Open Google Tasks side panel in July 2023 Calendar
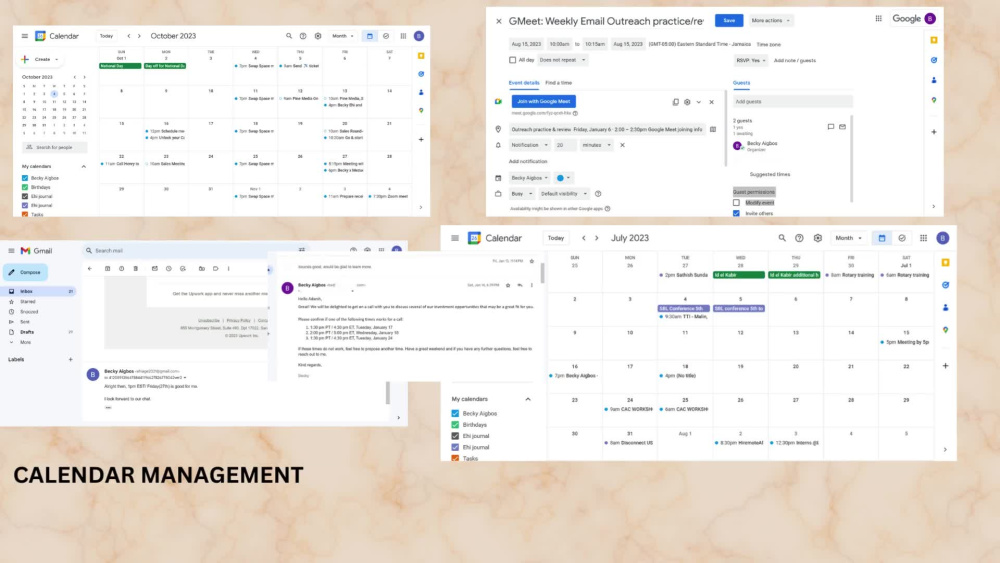 click(x=945, y=285)
